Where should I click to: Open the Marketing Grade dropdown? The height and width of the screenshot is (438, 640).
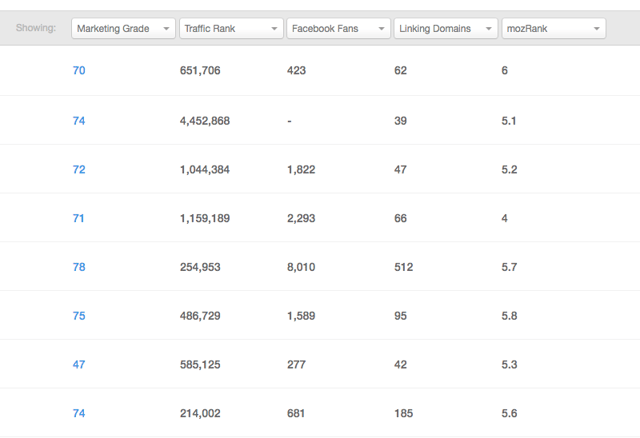[123, 29]
